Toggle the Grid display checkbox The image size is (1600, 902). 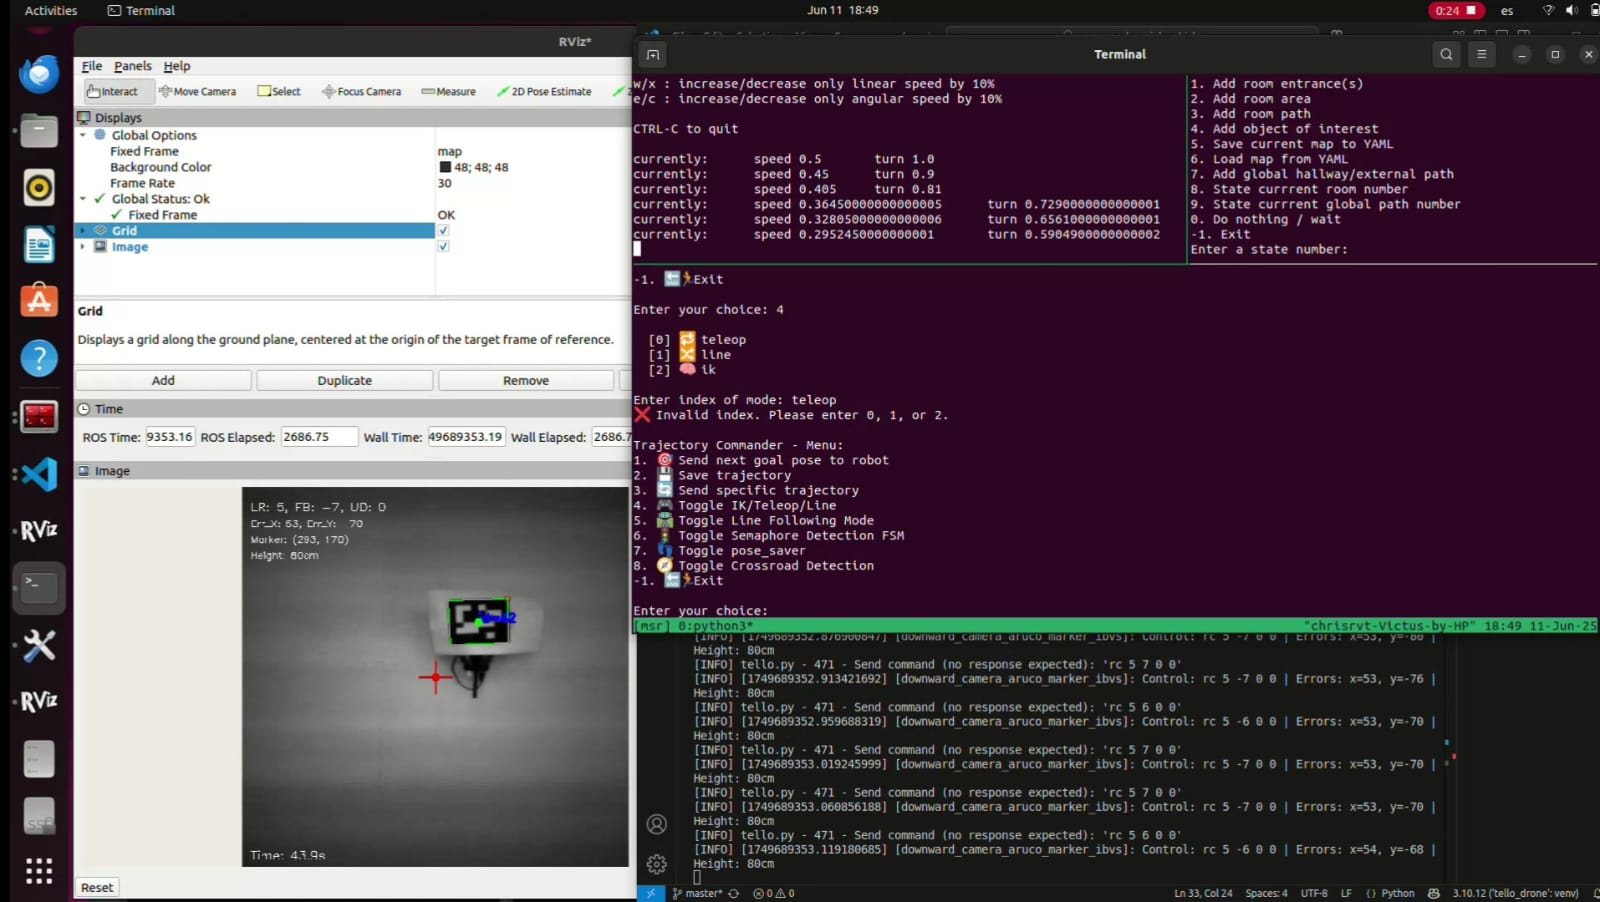pyautogui.click(x=443, y=231)
